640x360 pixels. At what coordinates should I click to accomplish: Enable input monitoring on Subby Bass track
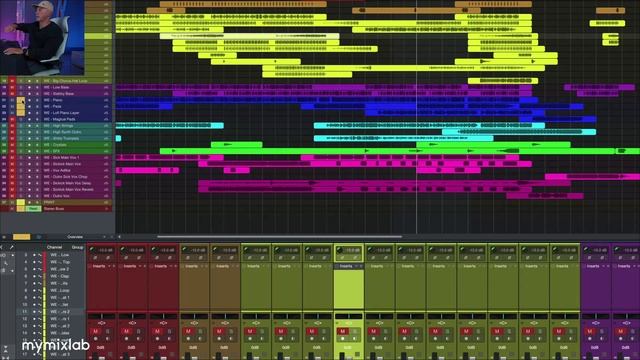coord(37,93)
